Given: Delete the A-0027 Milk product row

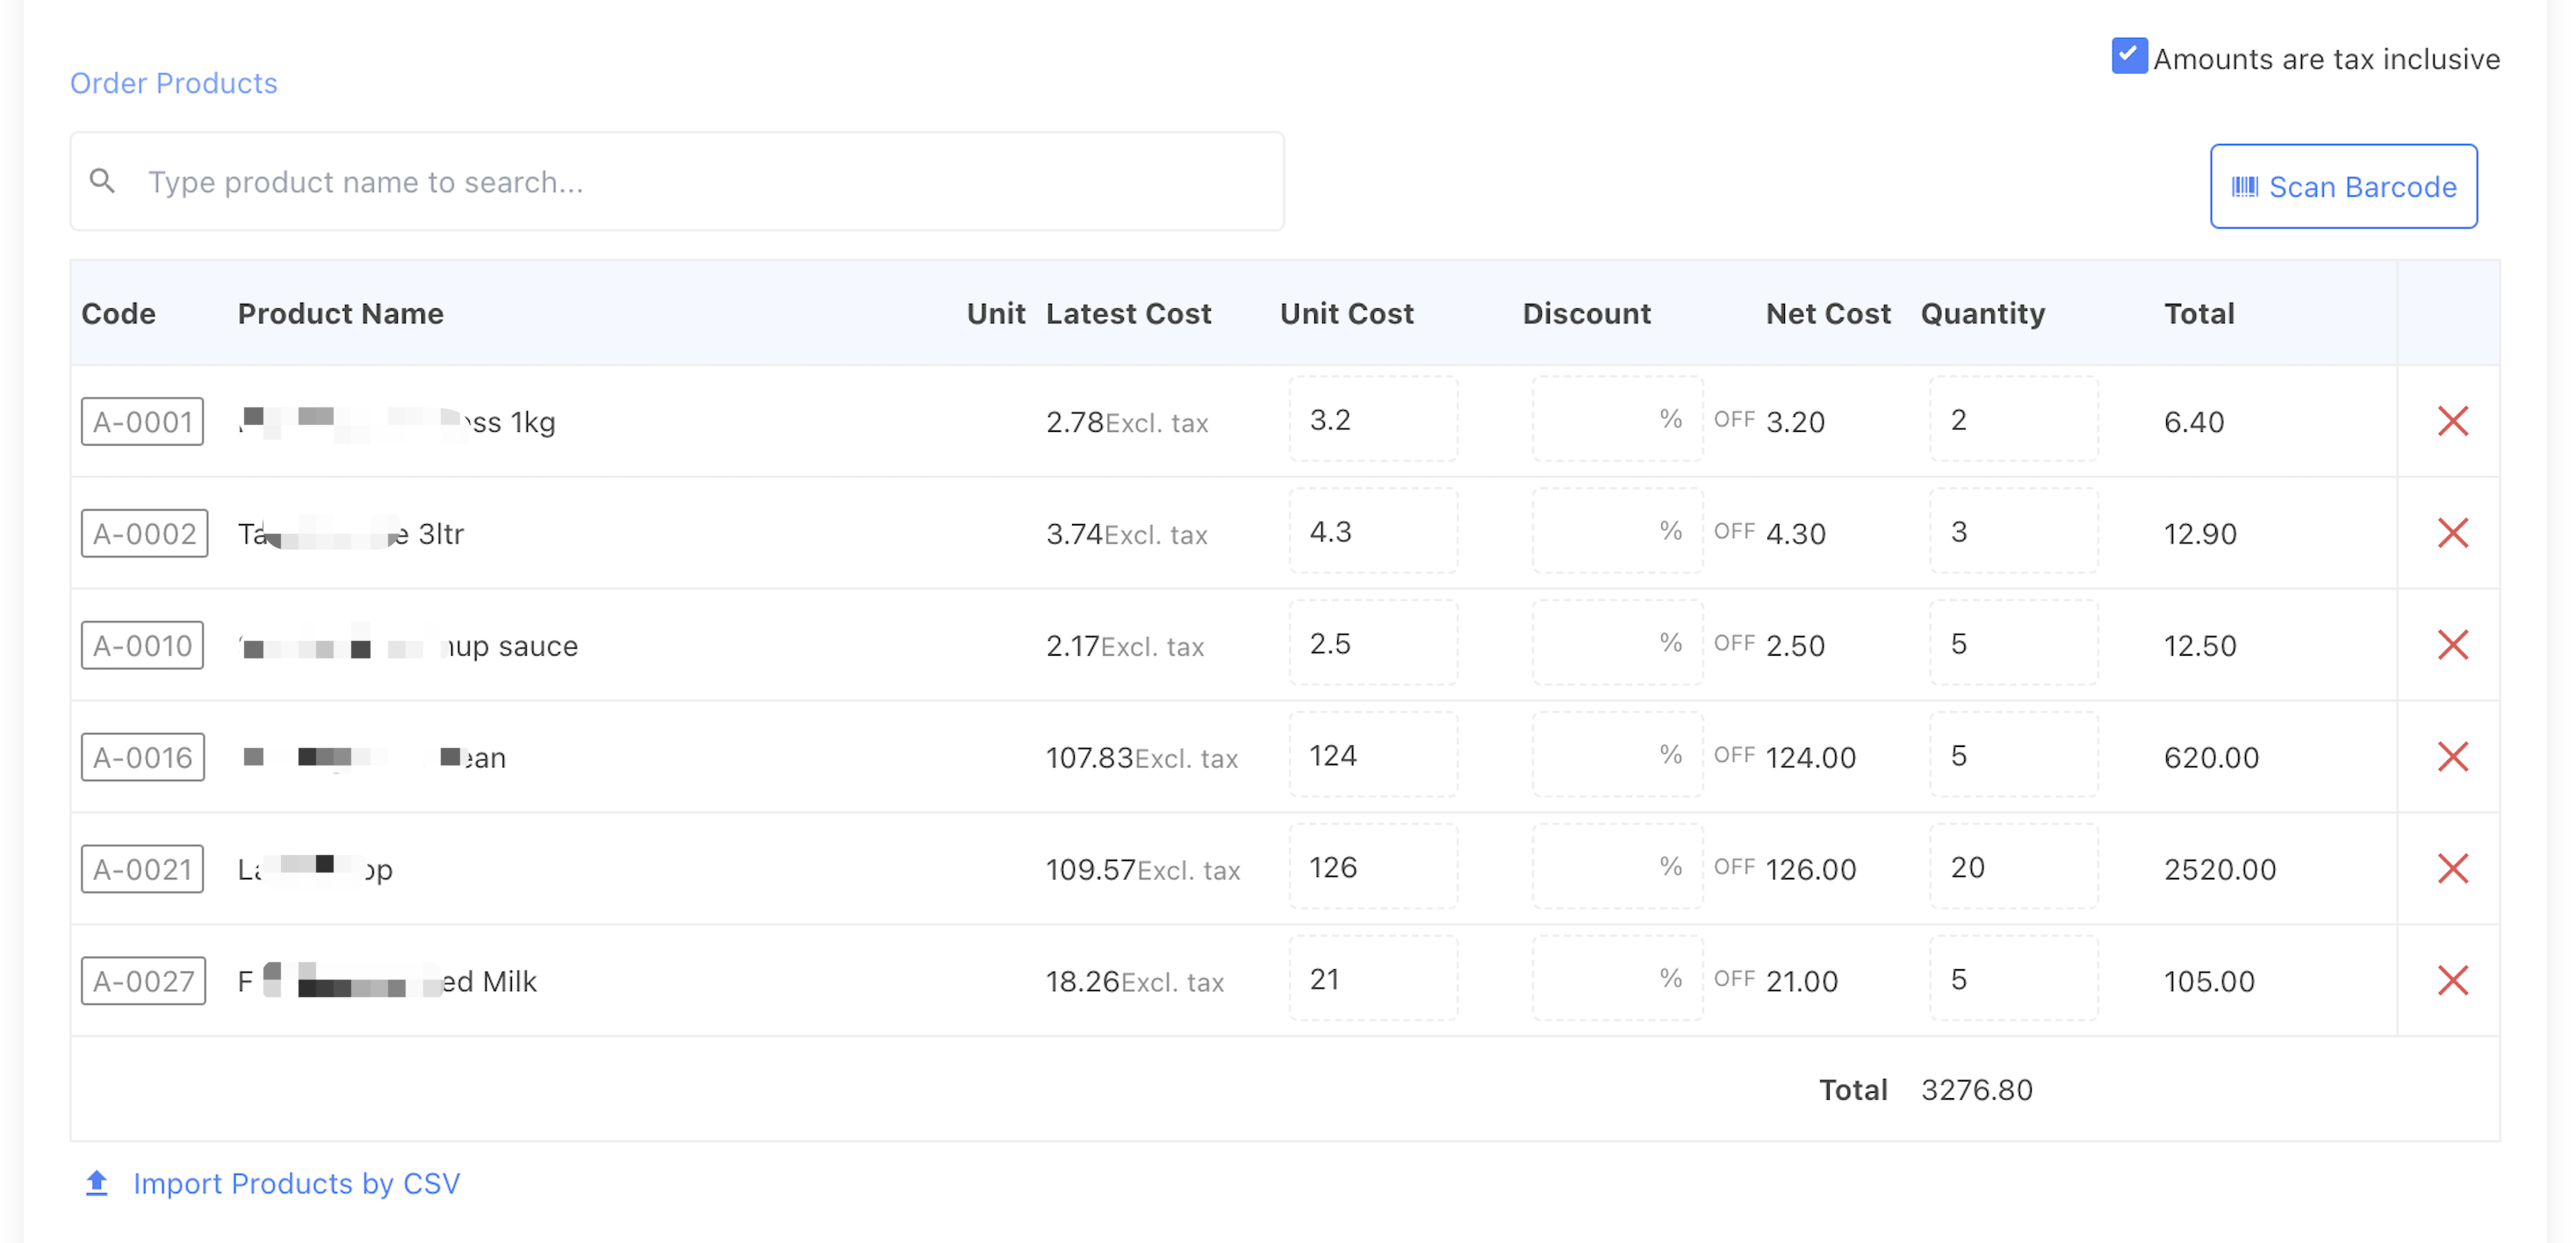Looking at the screenshot, I should [x=2452, y=981].
